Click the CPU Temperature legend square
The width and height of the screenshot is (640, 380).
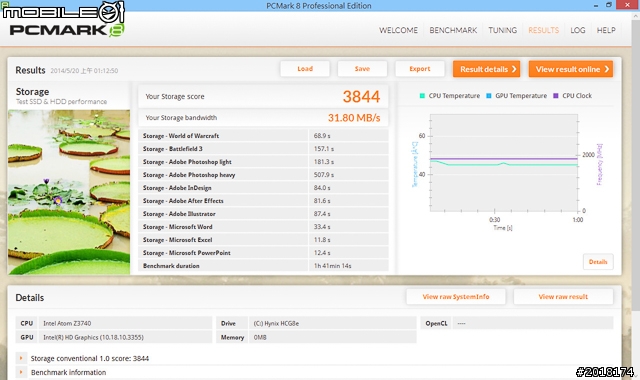pos(422,96)
